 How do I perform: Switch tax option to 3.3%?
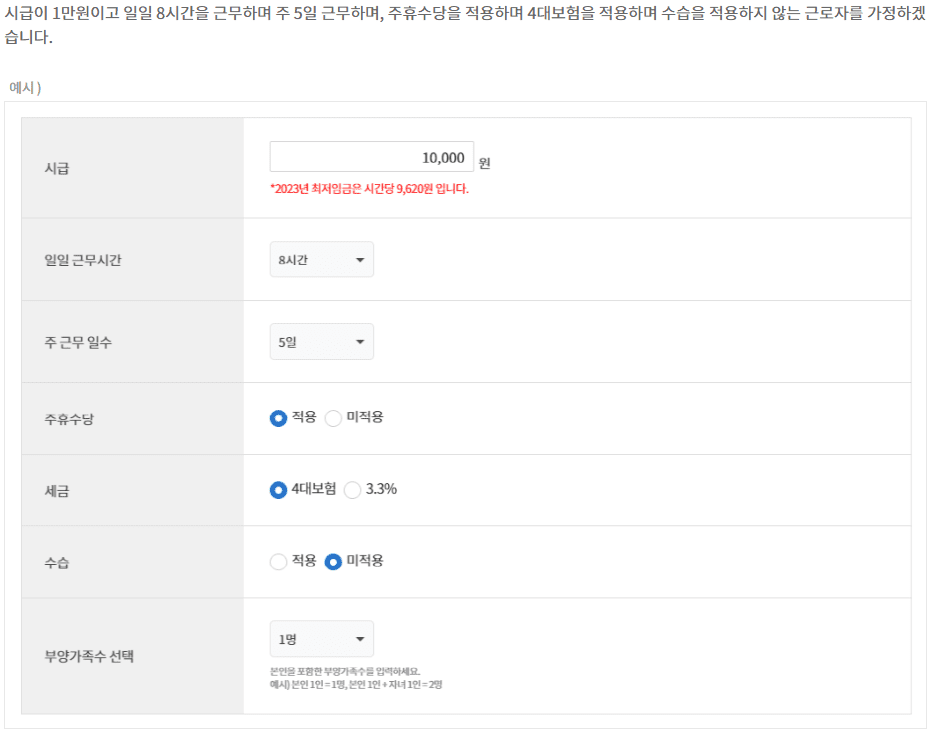click(x=352, y=490)
